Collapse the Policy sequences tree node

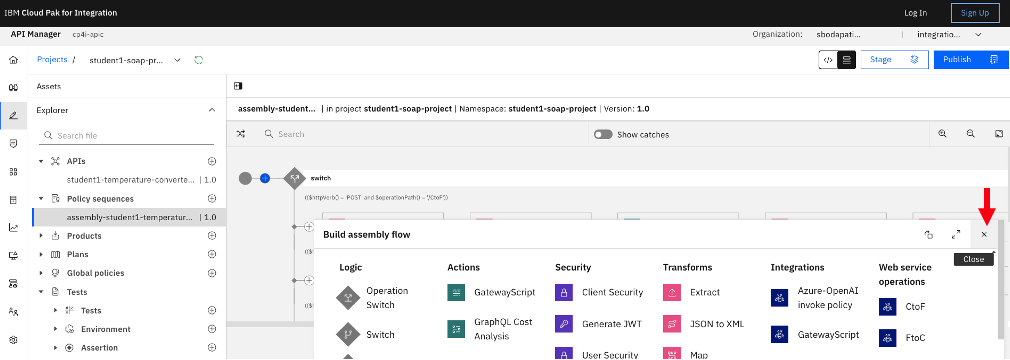point(41,198)
